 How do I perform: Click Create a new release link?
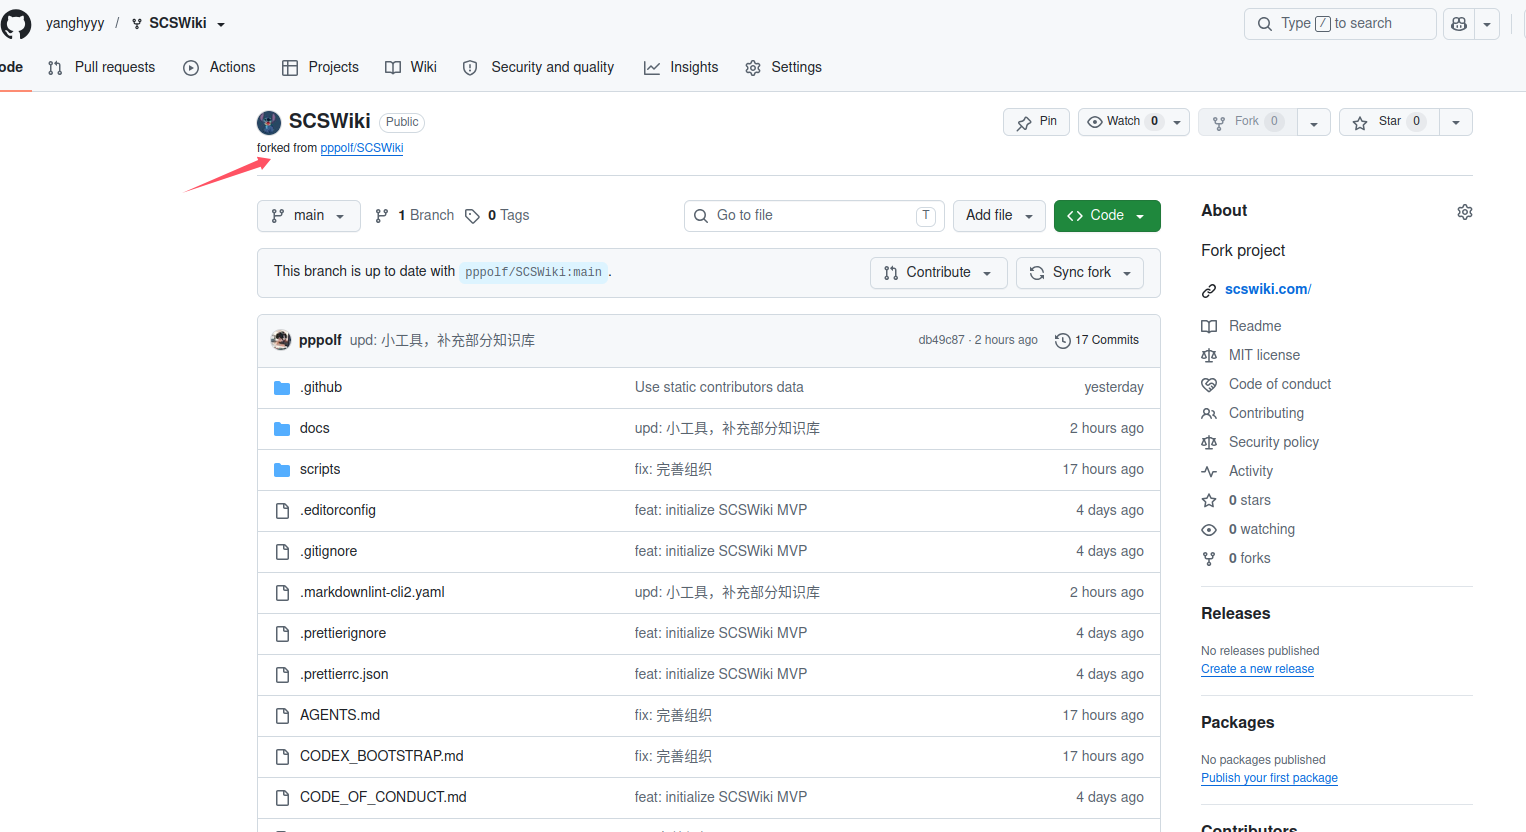(1257, 669)
